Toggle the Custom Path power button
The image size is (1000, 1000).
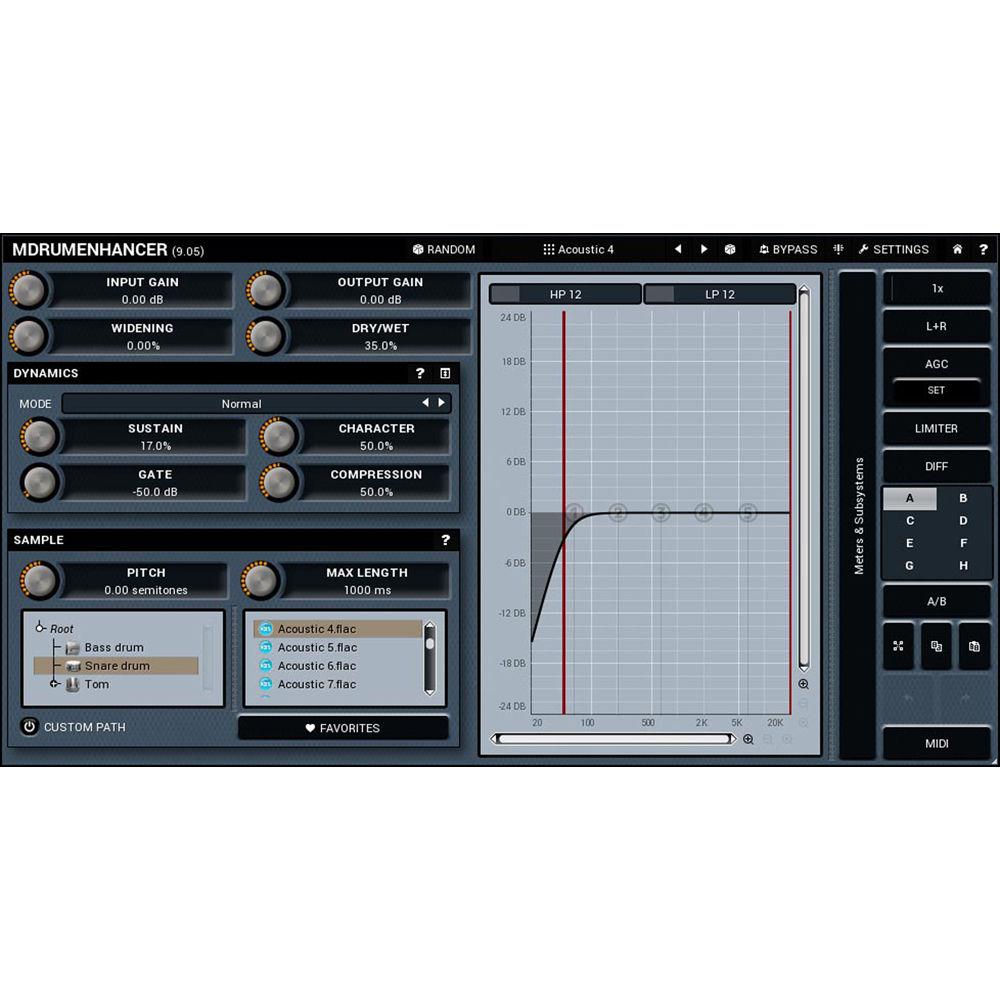click(x=29, y=727)
